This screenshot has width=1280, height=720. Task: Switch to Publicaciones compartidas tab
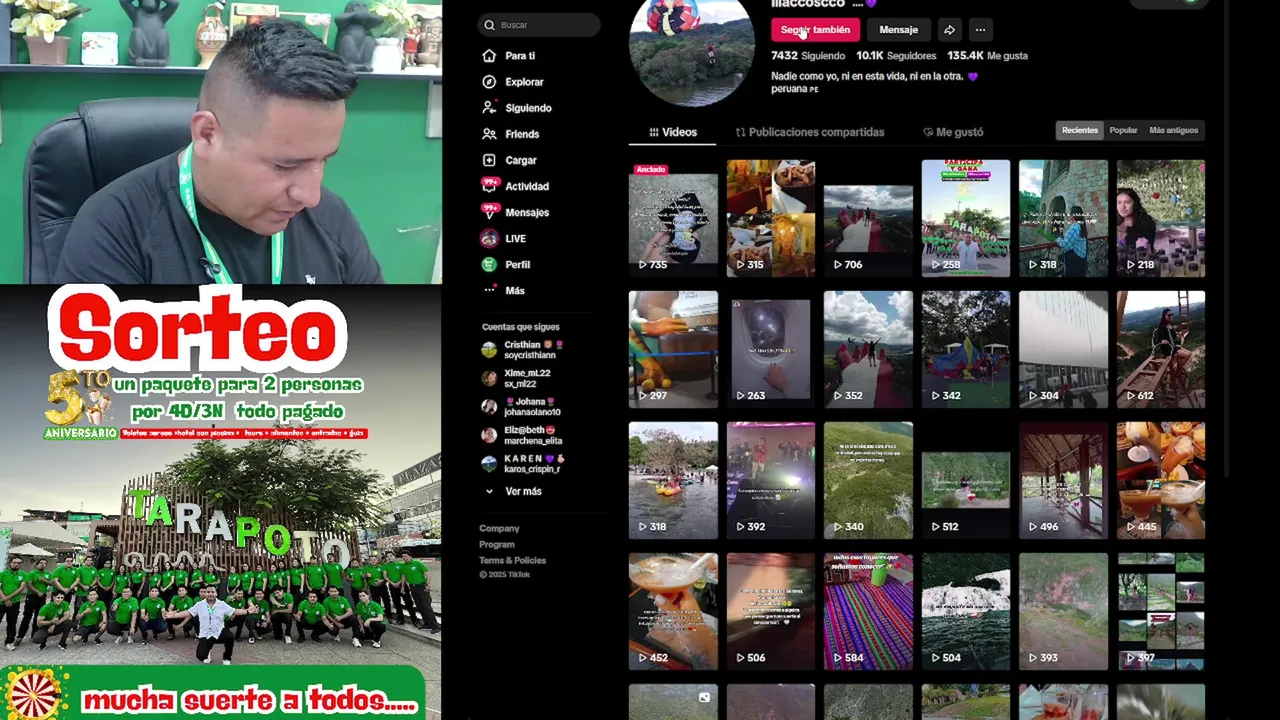click(809, 132)
